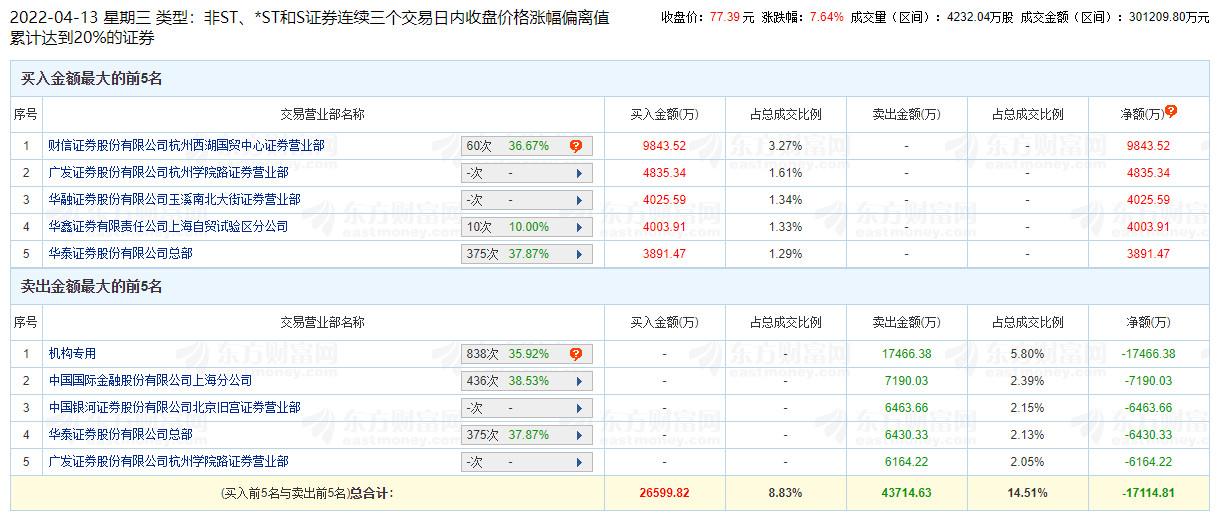The width and height of the screenshot is (1218, 519).
Task: Open 华泰证券总部 link in sell table
Action: 120,435
